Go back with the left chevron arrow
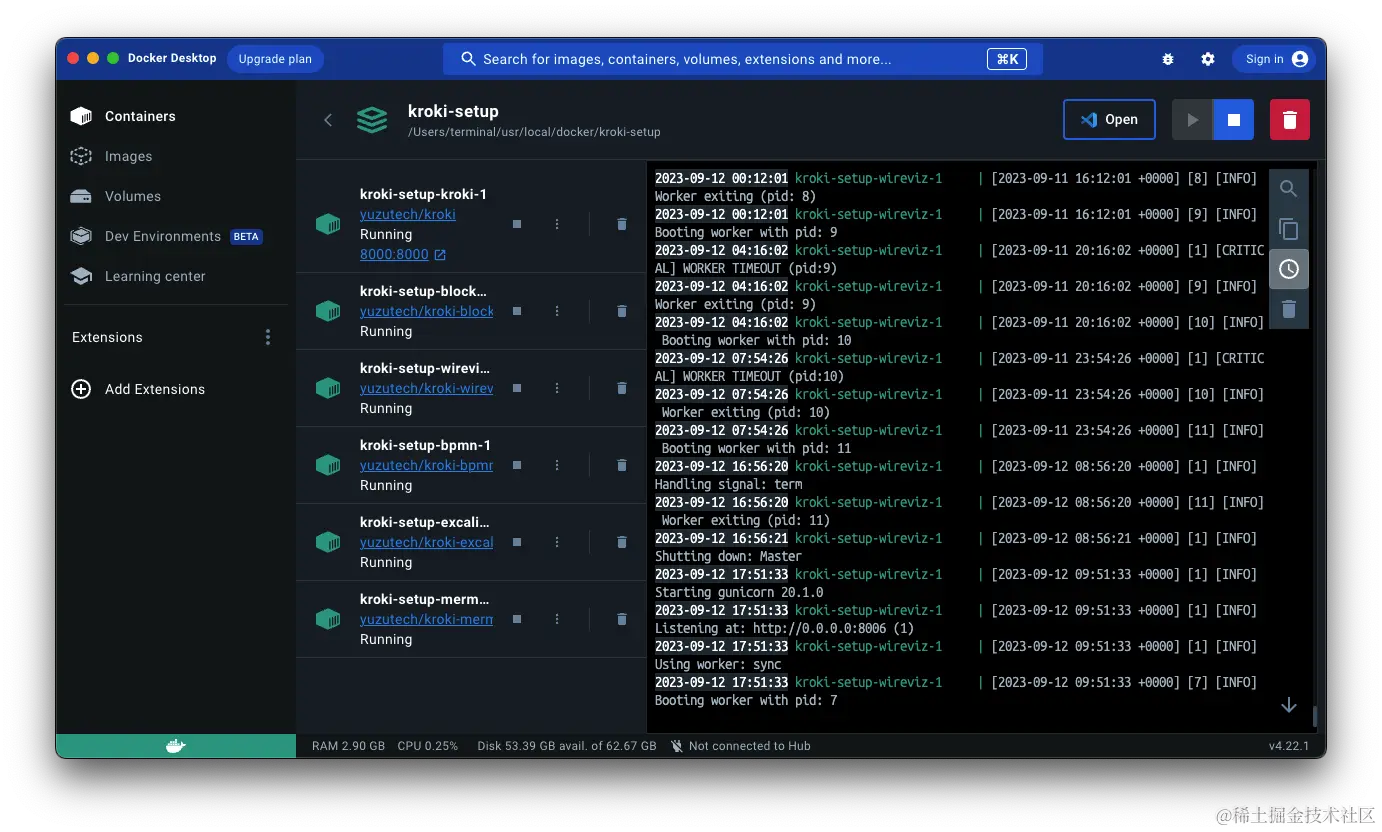1382x832 pixels. click(x=328, y=120)
